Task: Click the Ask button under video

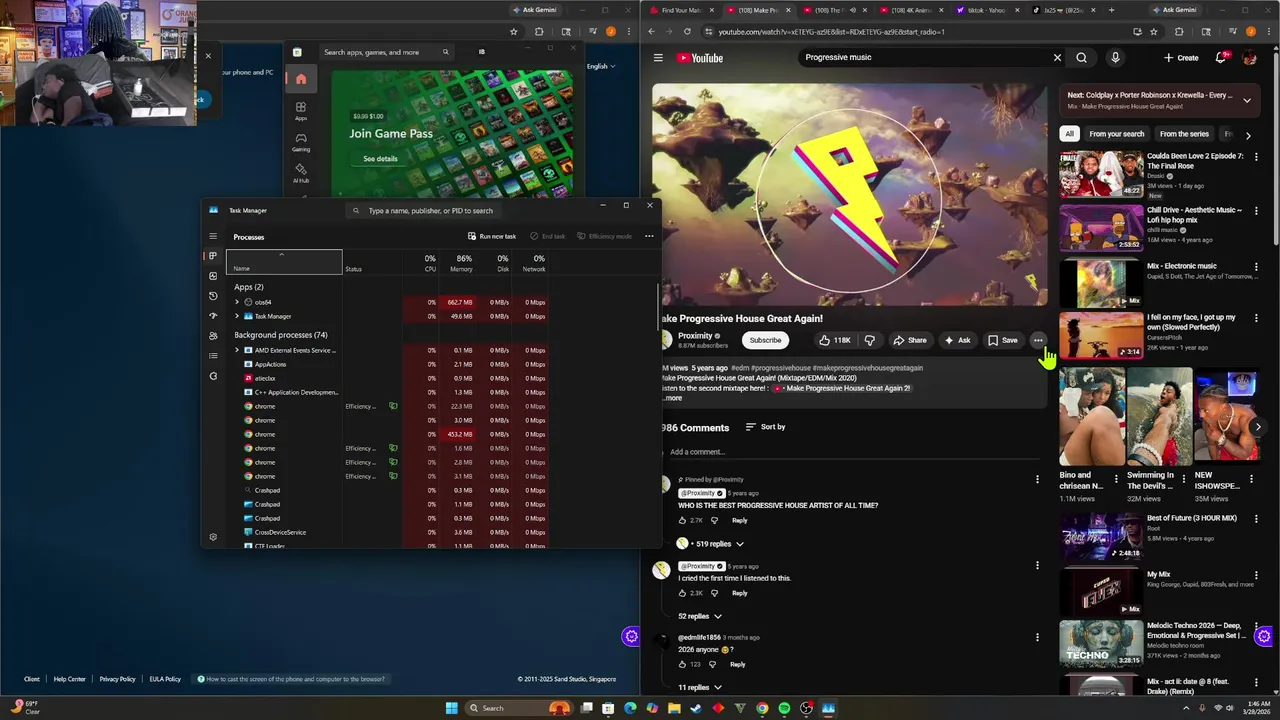Action: (x=957, y=340)
